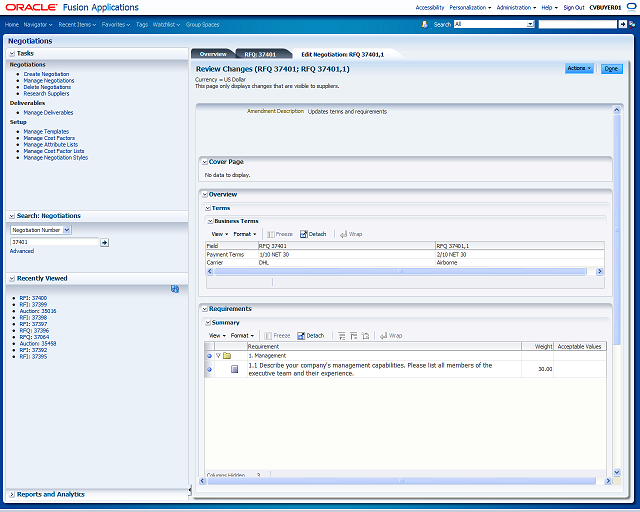Click Freeze in Business Terms toolbar
640x512 pixels.
tap(280, 234)
